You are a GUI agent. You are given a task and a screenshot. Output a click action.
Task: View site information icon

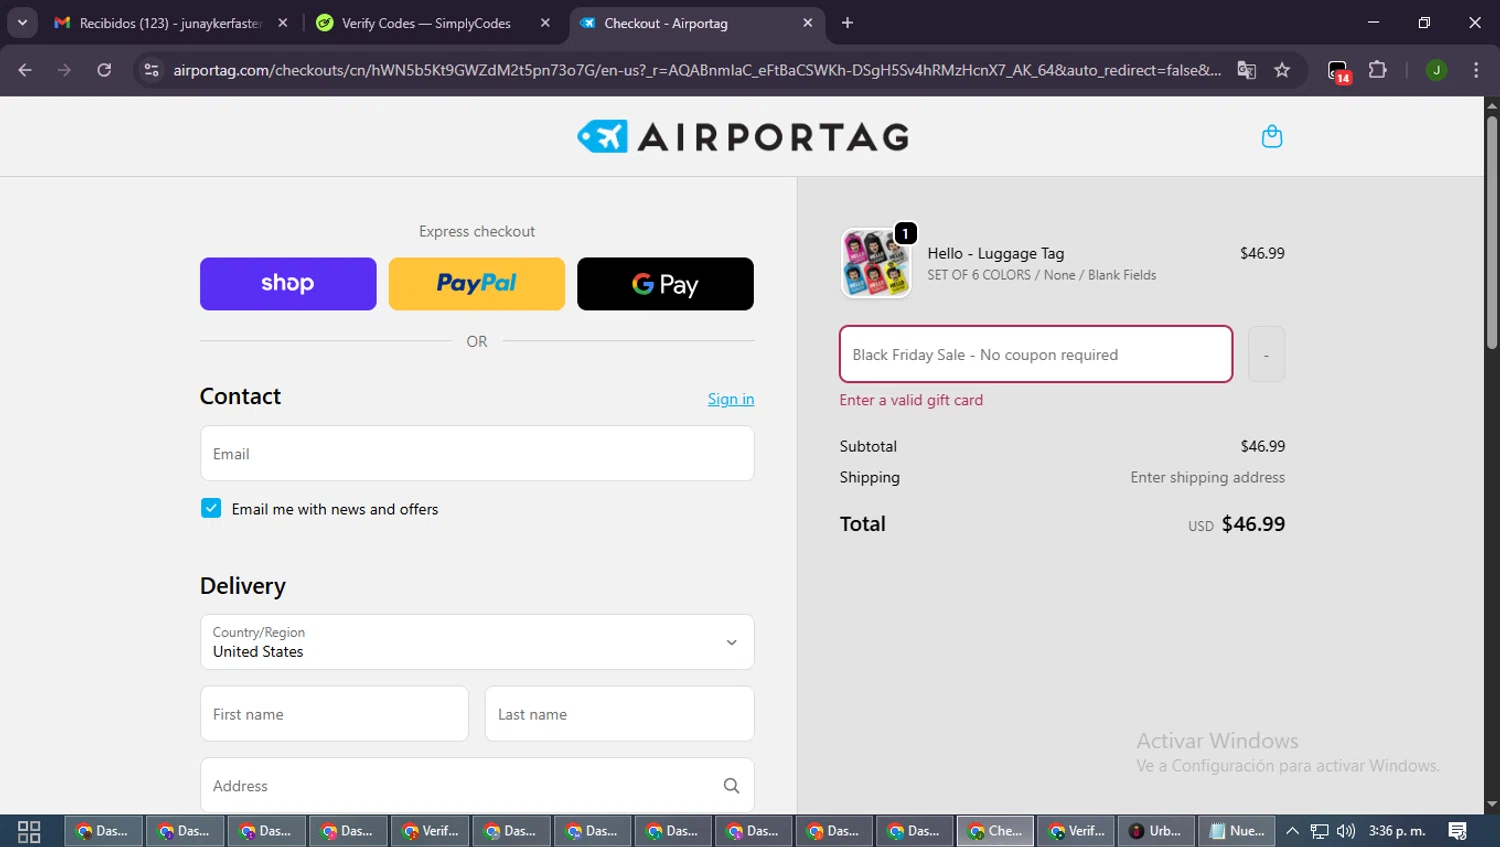[151, 70]
